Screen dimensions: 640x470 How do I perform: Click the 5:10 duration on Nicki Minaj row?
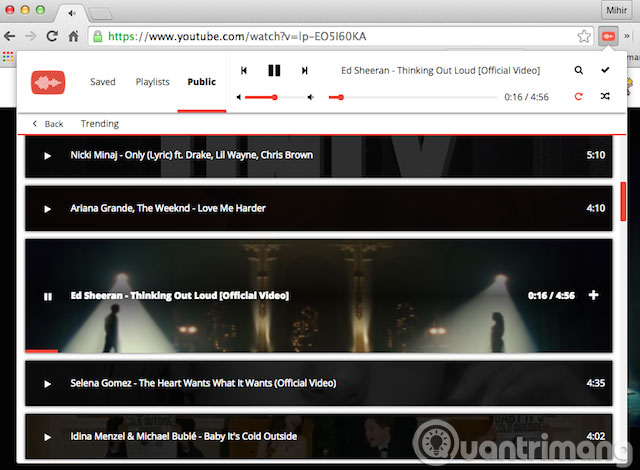pyautogui.click(x=596, y=155)
